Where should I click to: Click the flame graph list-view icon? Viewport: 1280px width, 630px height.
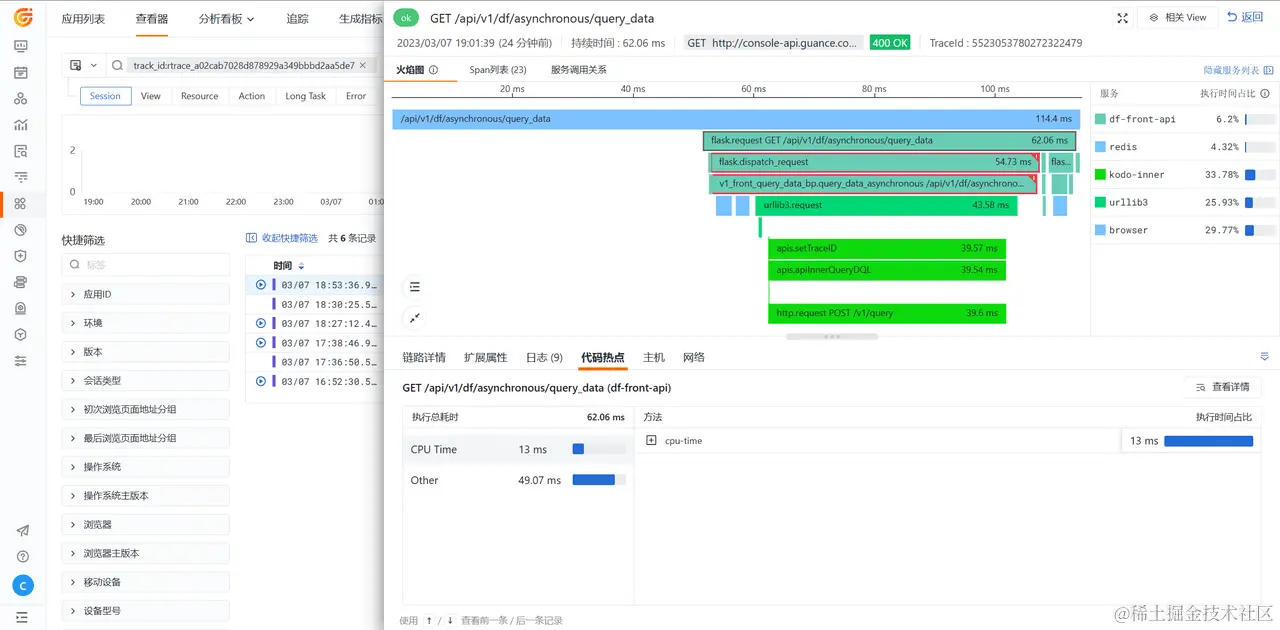click(x=414, y=287)
